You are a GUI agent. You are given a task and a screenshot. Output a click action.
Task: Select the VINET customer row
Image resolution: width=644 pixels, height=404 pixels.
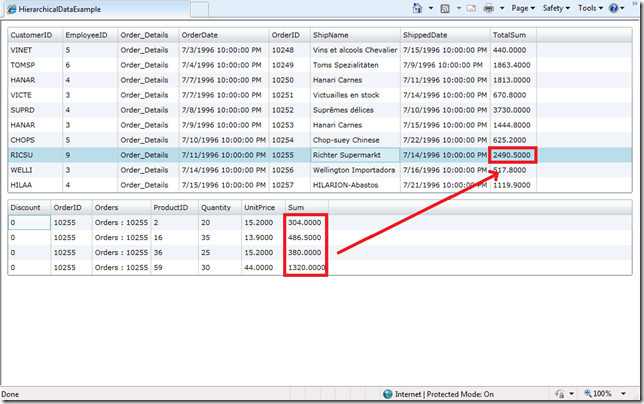(x=34, y=49)
